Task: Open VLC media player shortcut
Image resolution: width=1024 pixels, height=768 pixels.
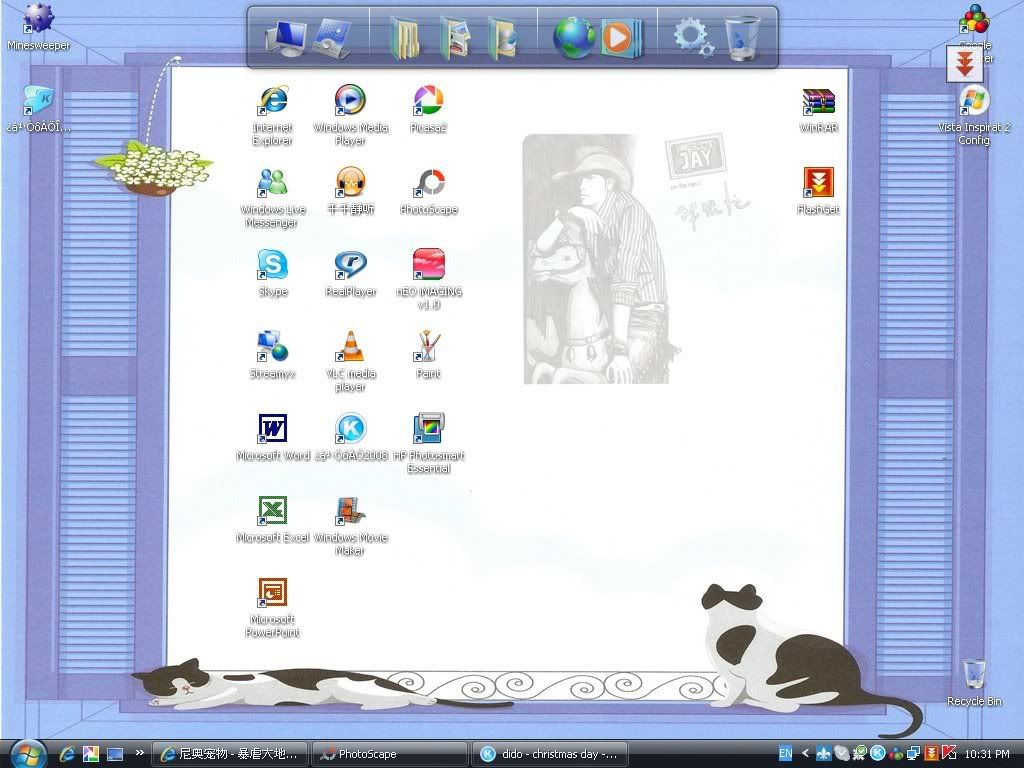Action: pos(350,348)
